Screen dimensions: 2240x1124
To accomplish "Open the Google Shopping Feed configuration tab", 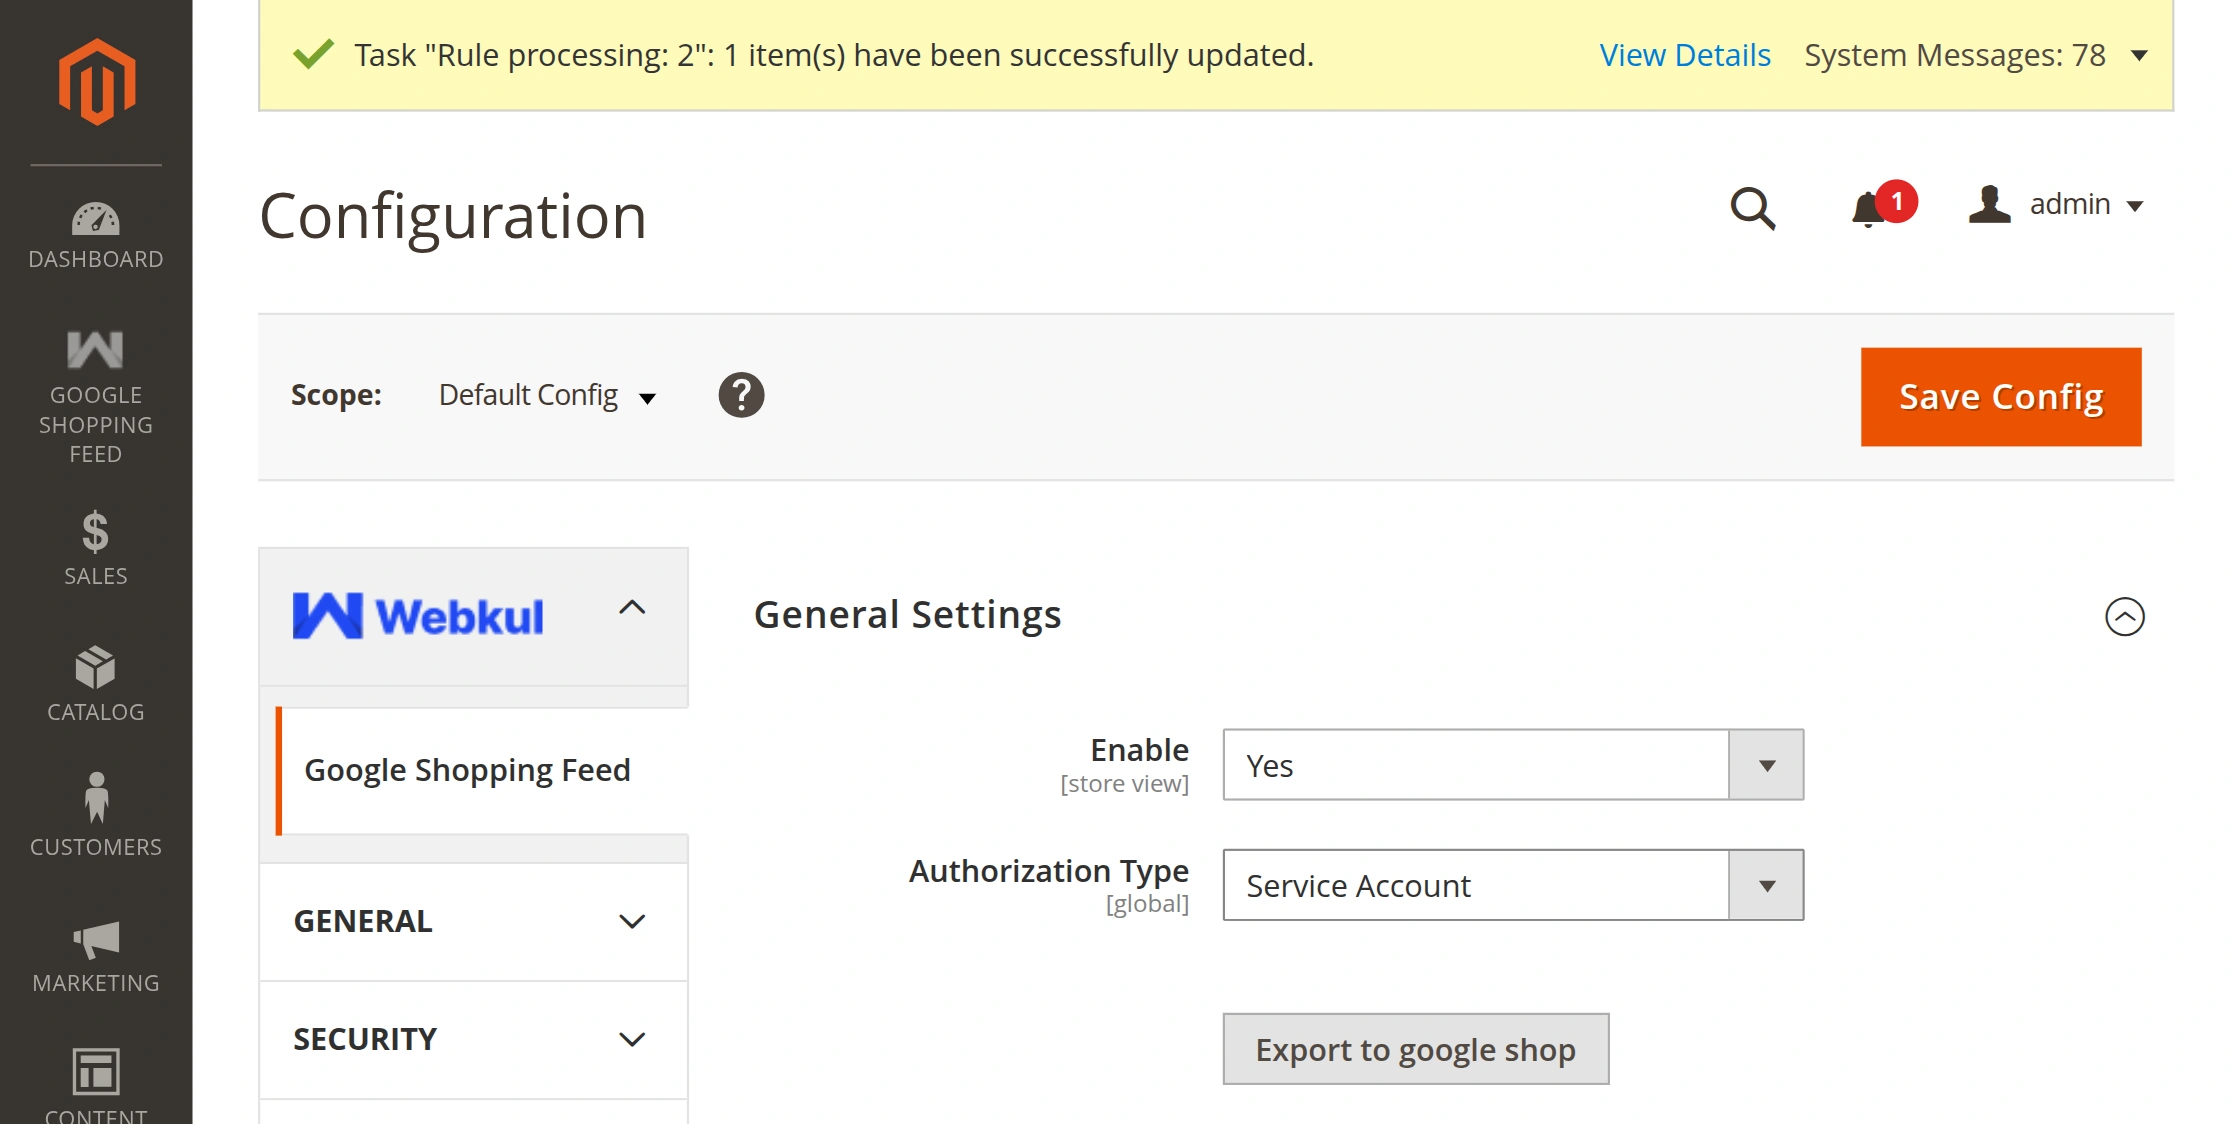I will coord(467,769).
